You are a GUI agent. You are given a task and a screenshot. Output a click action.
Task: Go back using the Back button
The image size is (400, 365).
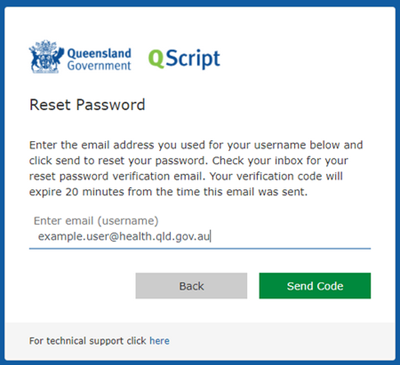[x=191, y=286]
